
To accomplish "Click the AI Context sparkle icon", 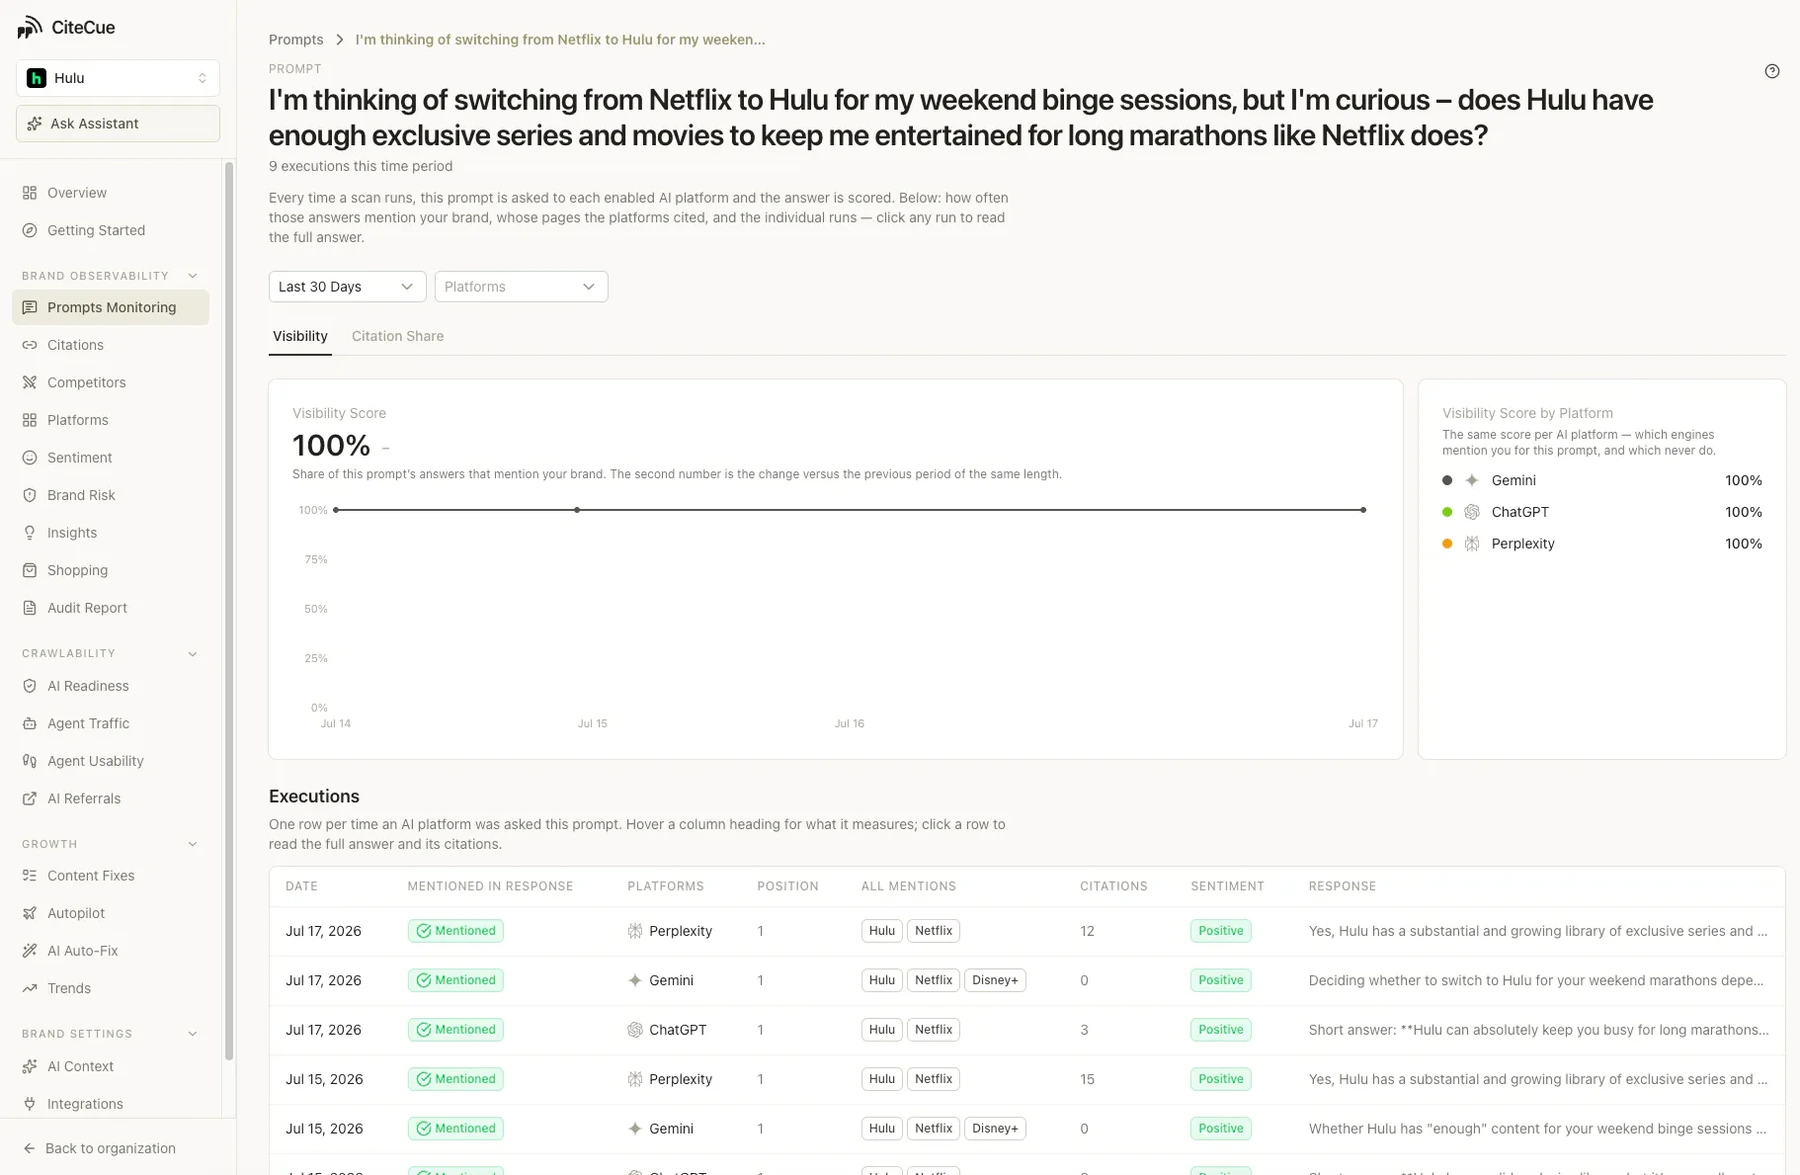I will (x=30, y=1066).
